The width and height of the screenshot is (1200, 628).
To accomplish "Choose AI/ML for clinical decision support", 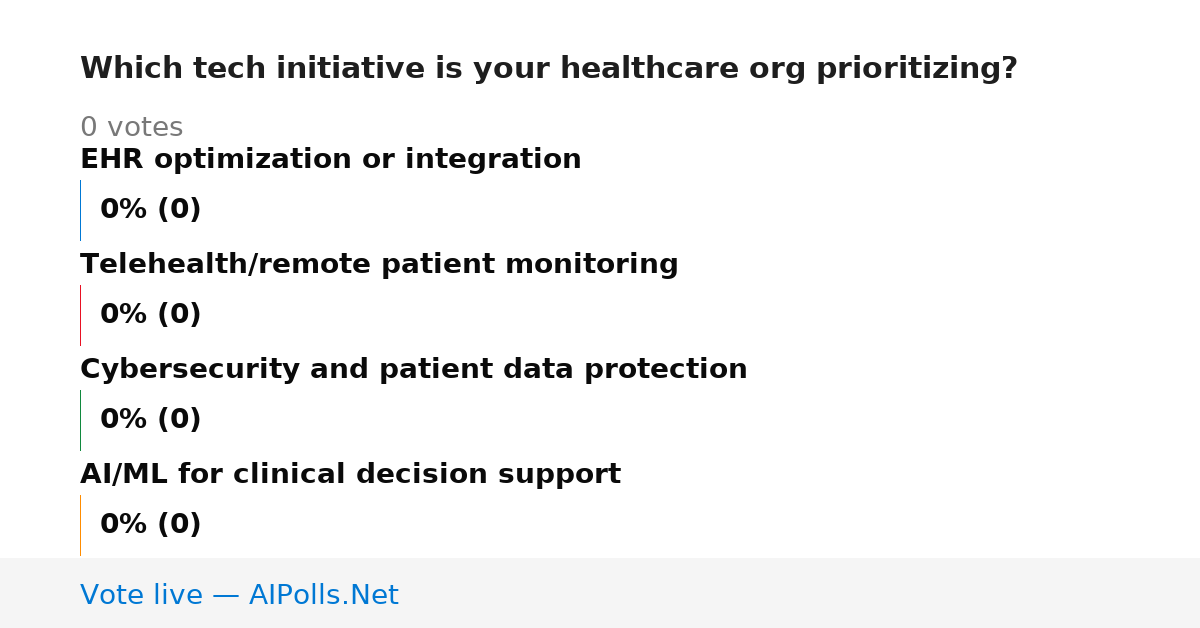I will pyautogui.click(x=350, y=474).
